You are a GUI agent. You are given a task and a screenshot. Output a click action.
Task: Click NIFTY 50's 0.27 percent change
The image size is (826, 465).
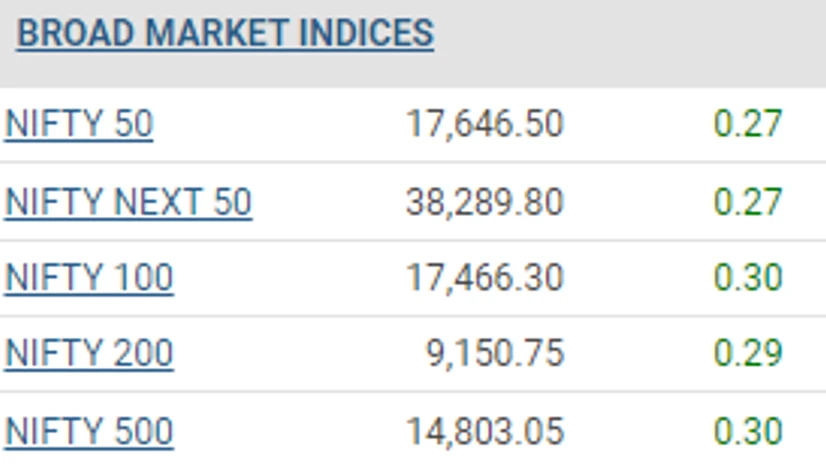[747, 125]
